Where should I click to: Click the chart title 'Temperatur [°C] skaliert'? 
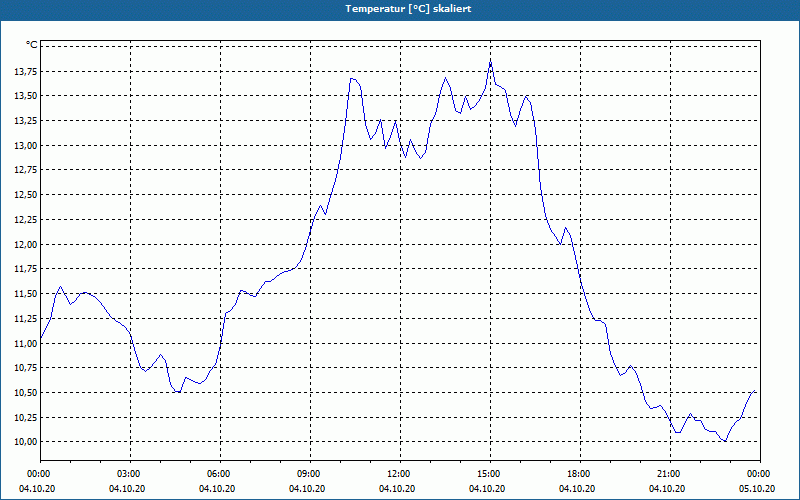pos(408,9)
